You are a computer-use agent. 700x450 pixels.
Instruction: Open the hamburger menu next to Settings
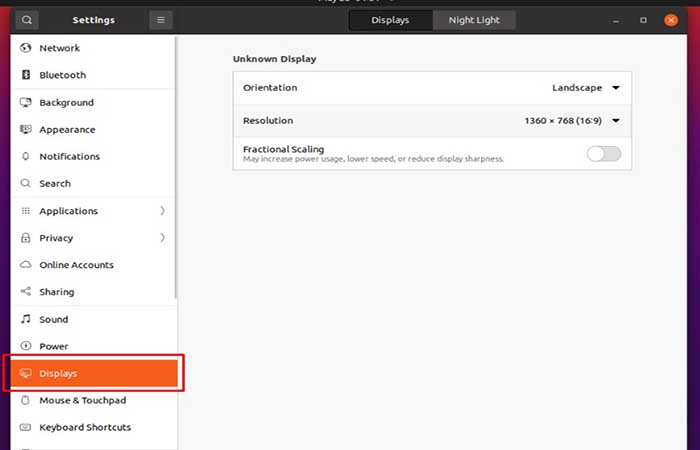pos(161,20)
